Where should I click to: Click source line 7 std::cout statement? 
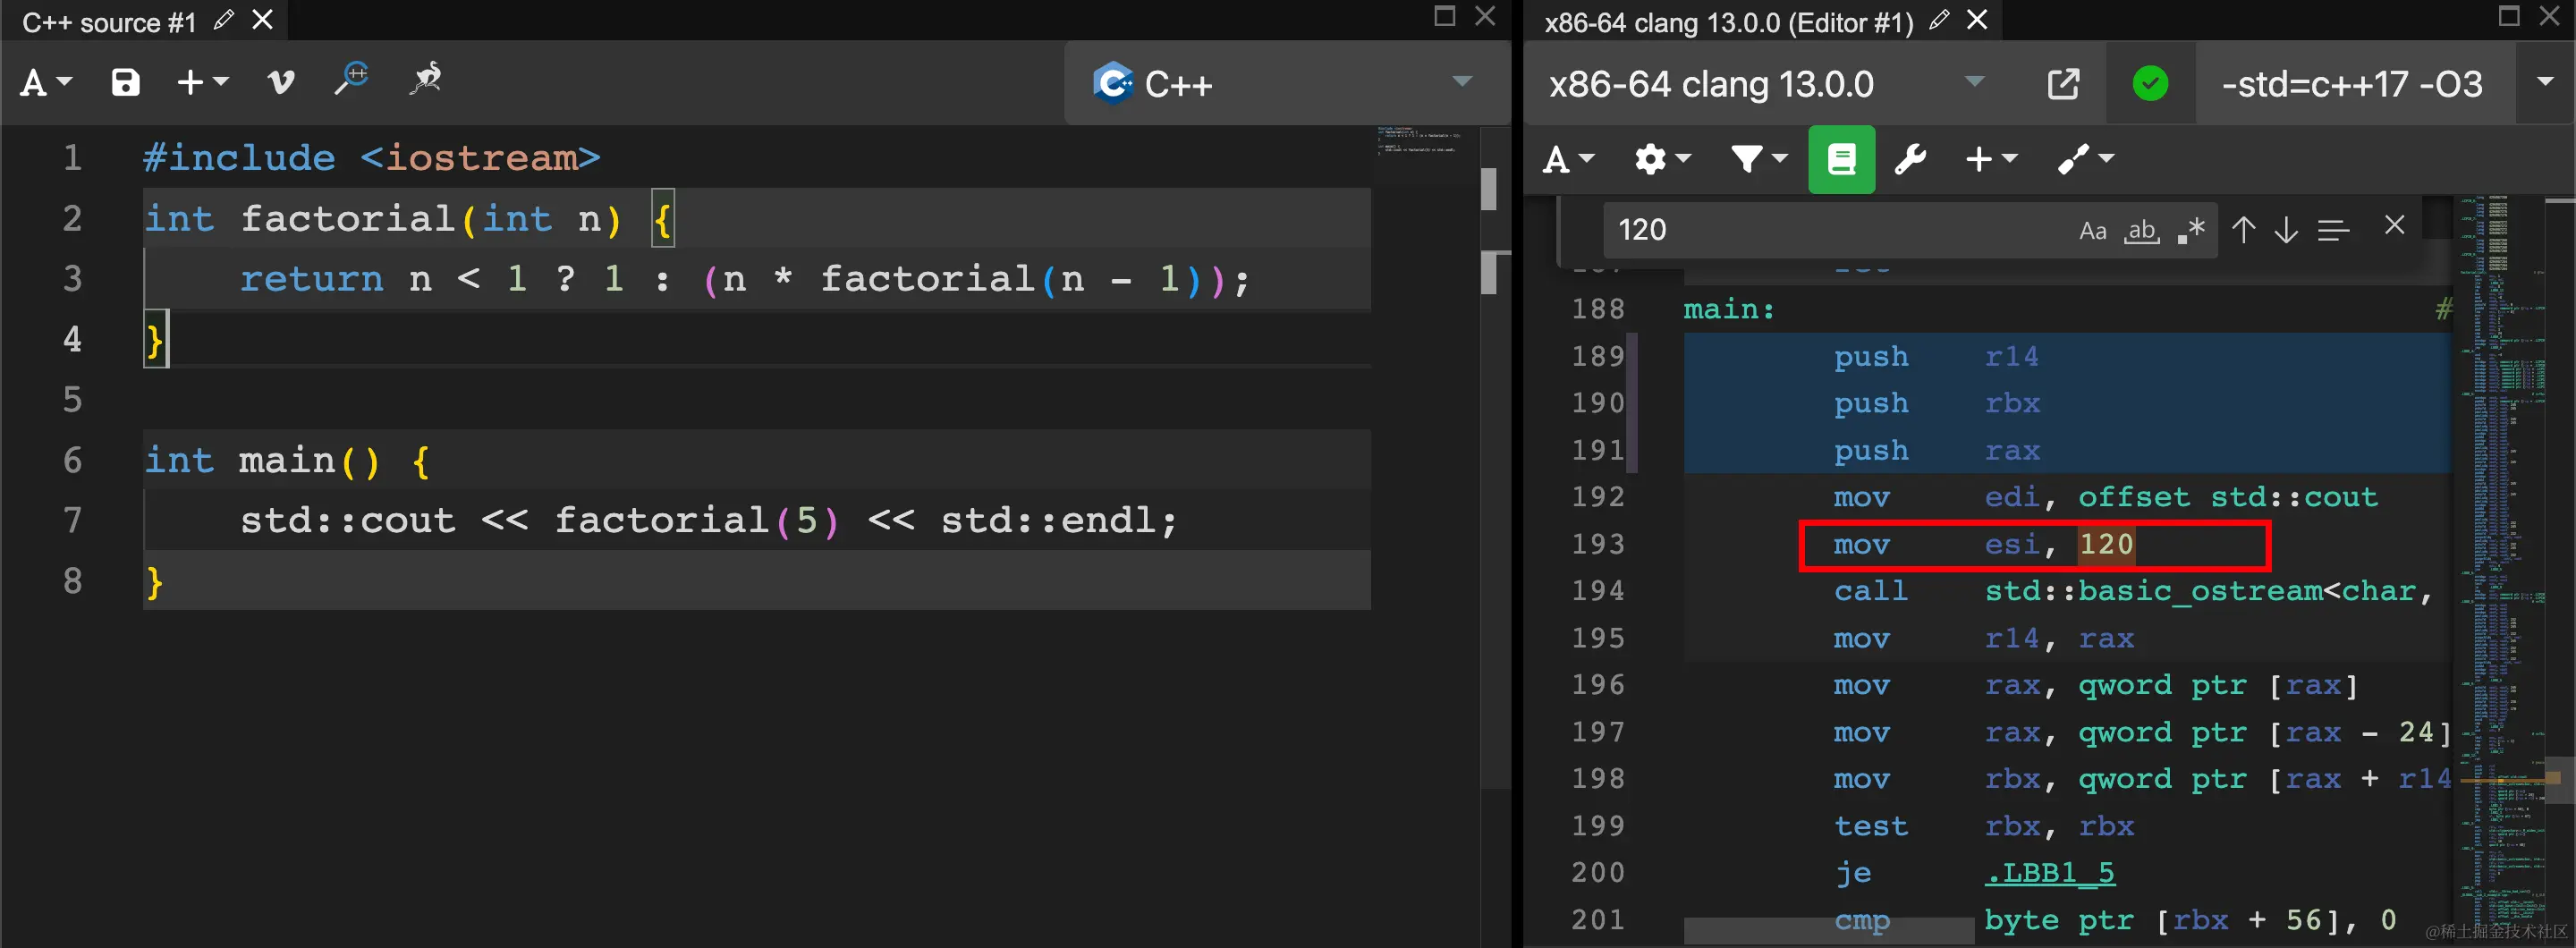pyautogui.click(x=708, y=520)
